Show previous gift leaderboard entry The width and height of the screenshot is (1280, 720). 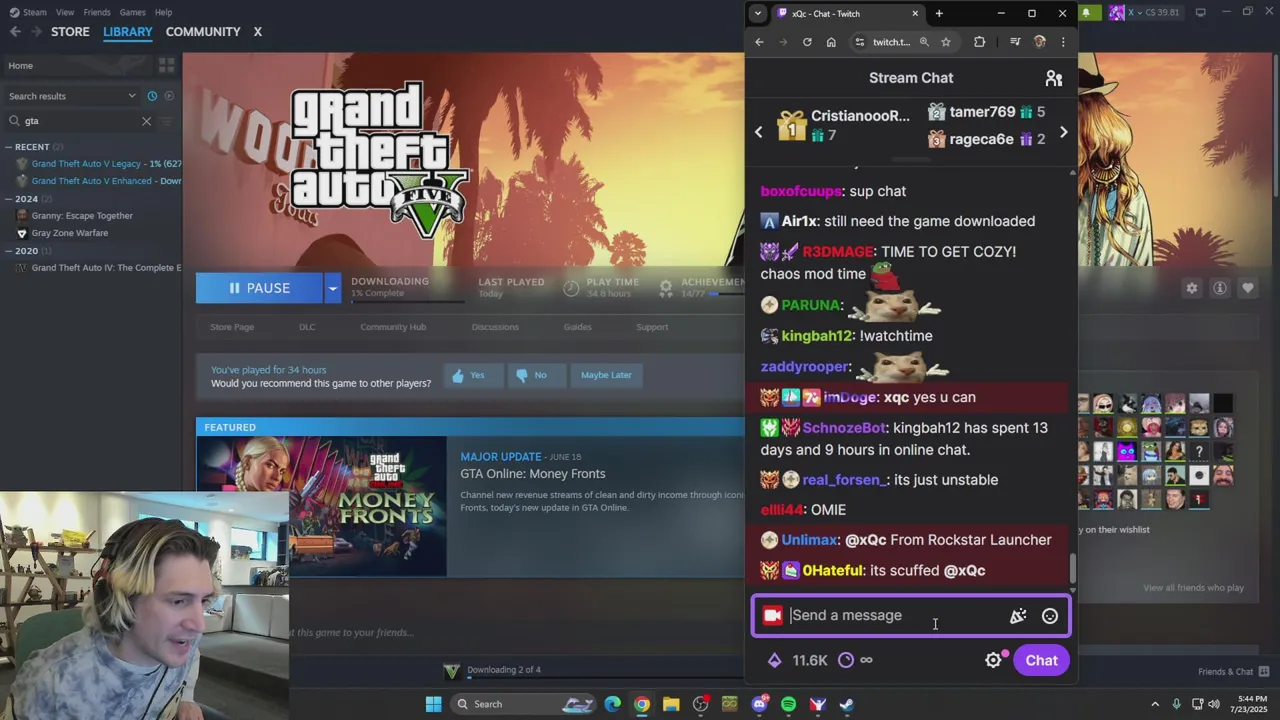(758, 132)
